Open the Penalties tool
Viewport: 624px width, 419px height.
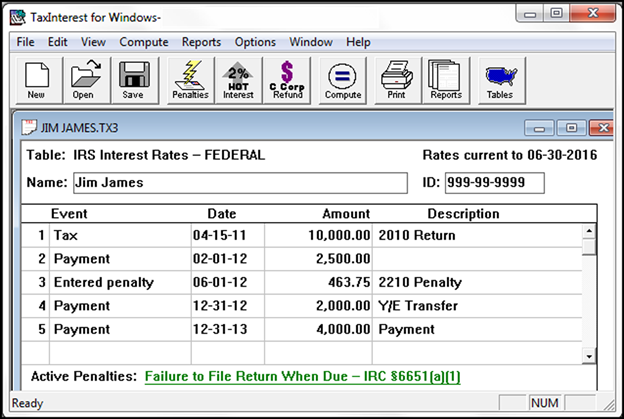[190, 80]
